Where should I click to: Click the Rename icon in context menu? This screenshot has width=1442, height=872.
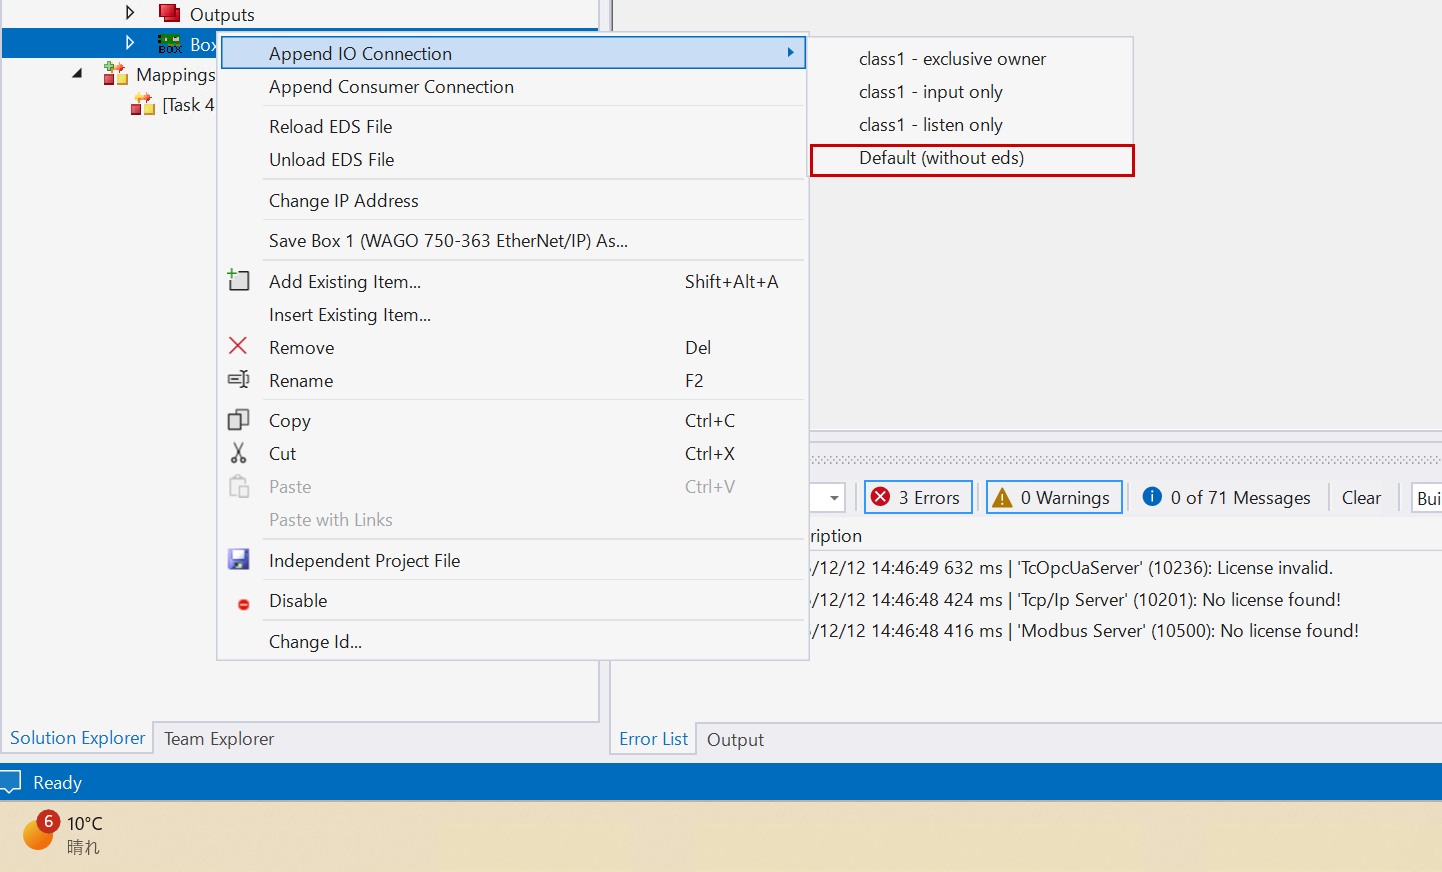coord(238,379)
